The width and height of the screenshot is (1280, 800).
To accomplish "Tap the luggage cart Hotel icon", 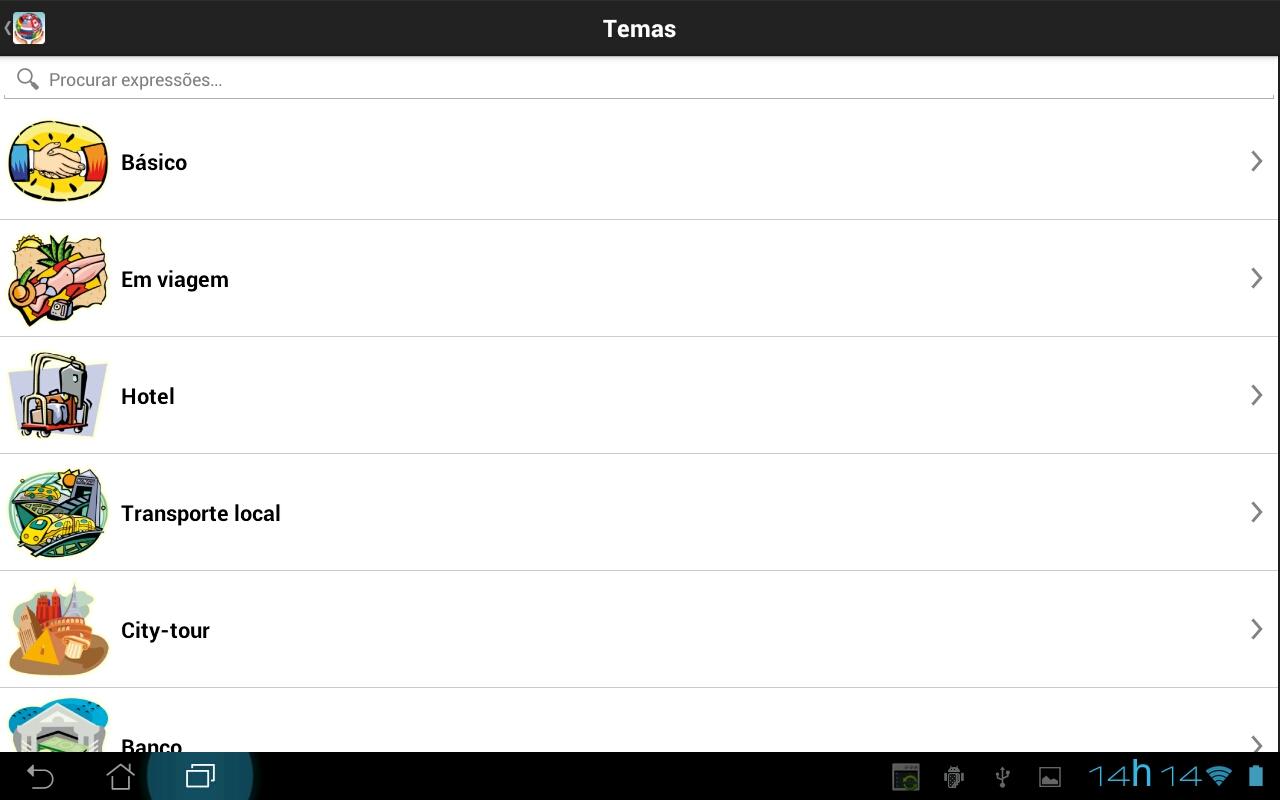I will click(58, 396).
